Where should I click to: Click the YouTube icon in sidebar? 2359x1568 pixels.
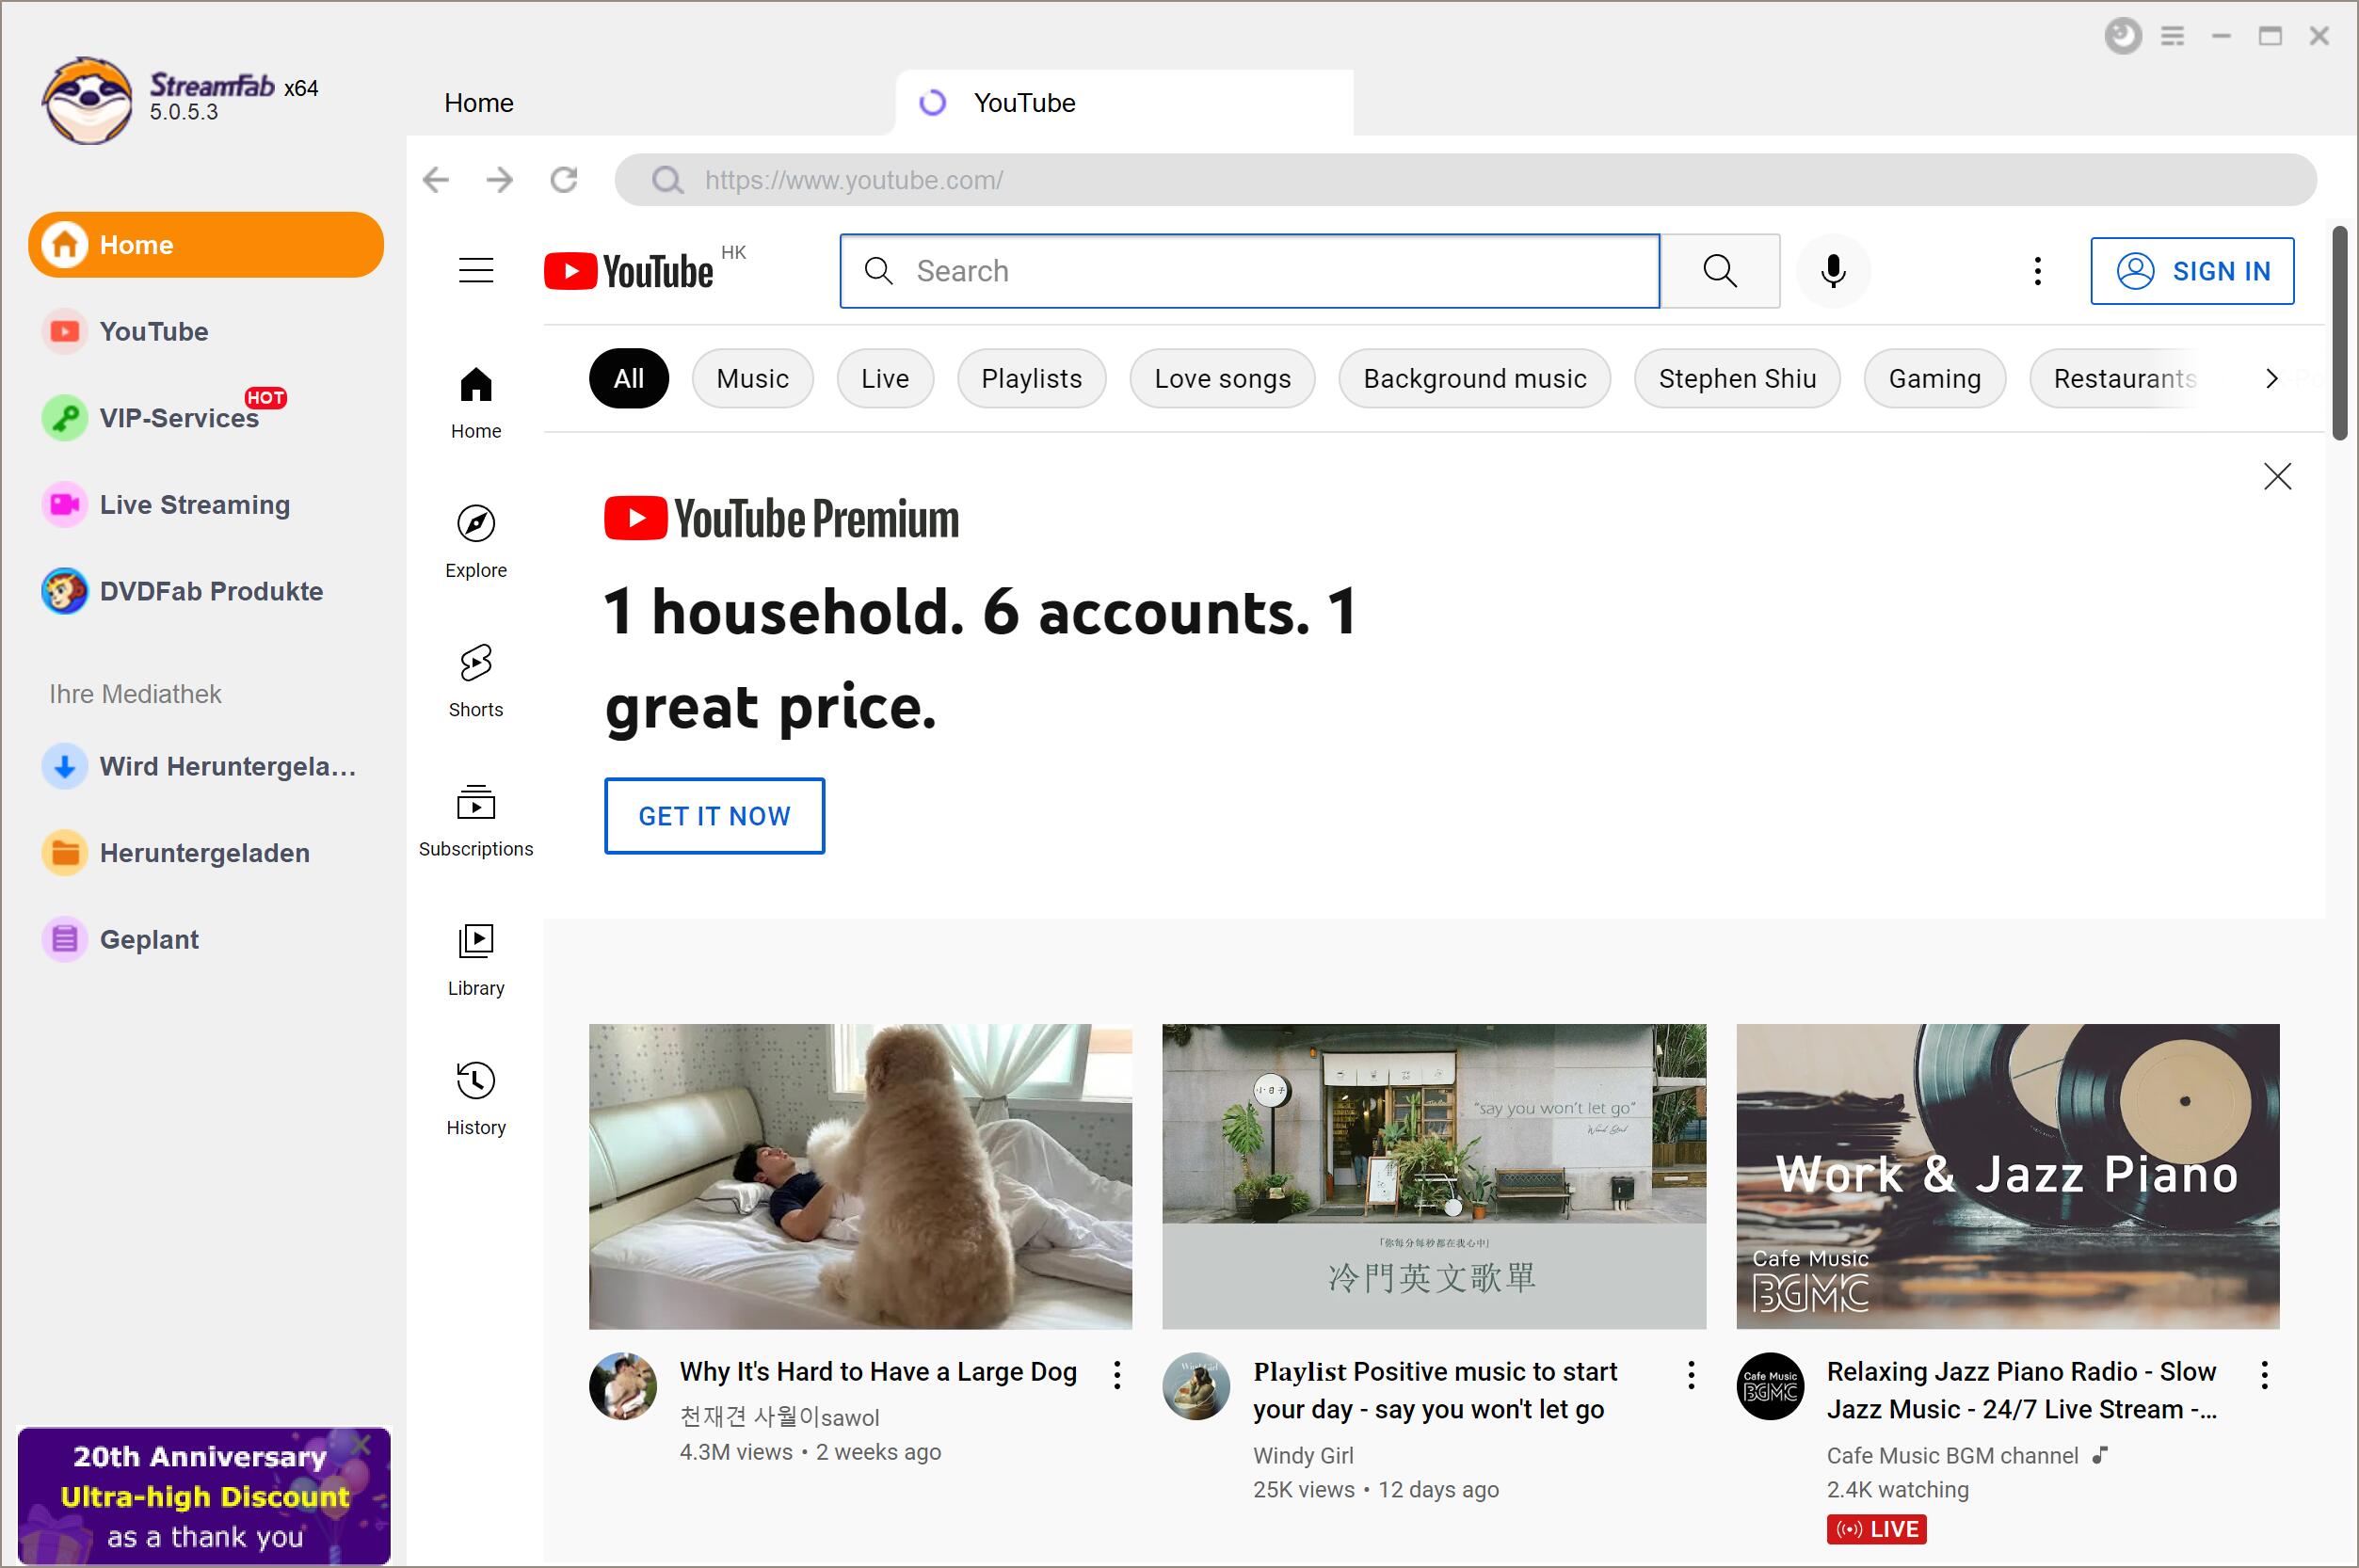[x=63, y=330]
